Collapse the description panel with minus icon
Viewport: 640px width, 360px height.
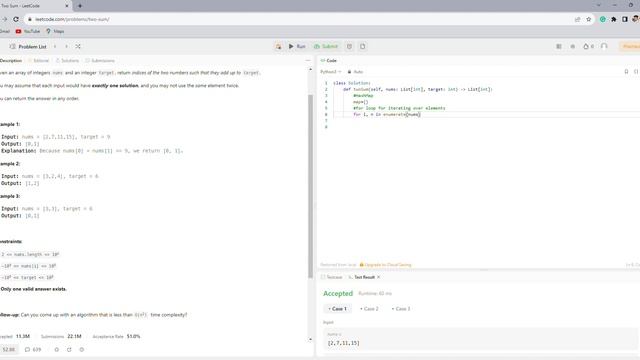pos(308,60)
